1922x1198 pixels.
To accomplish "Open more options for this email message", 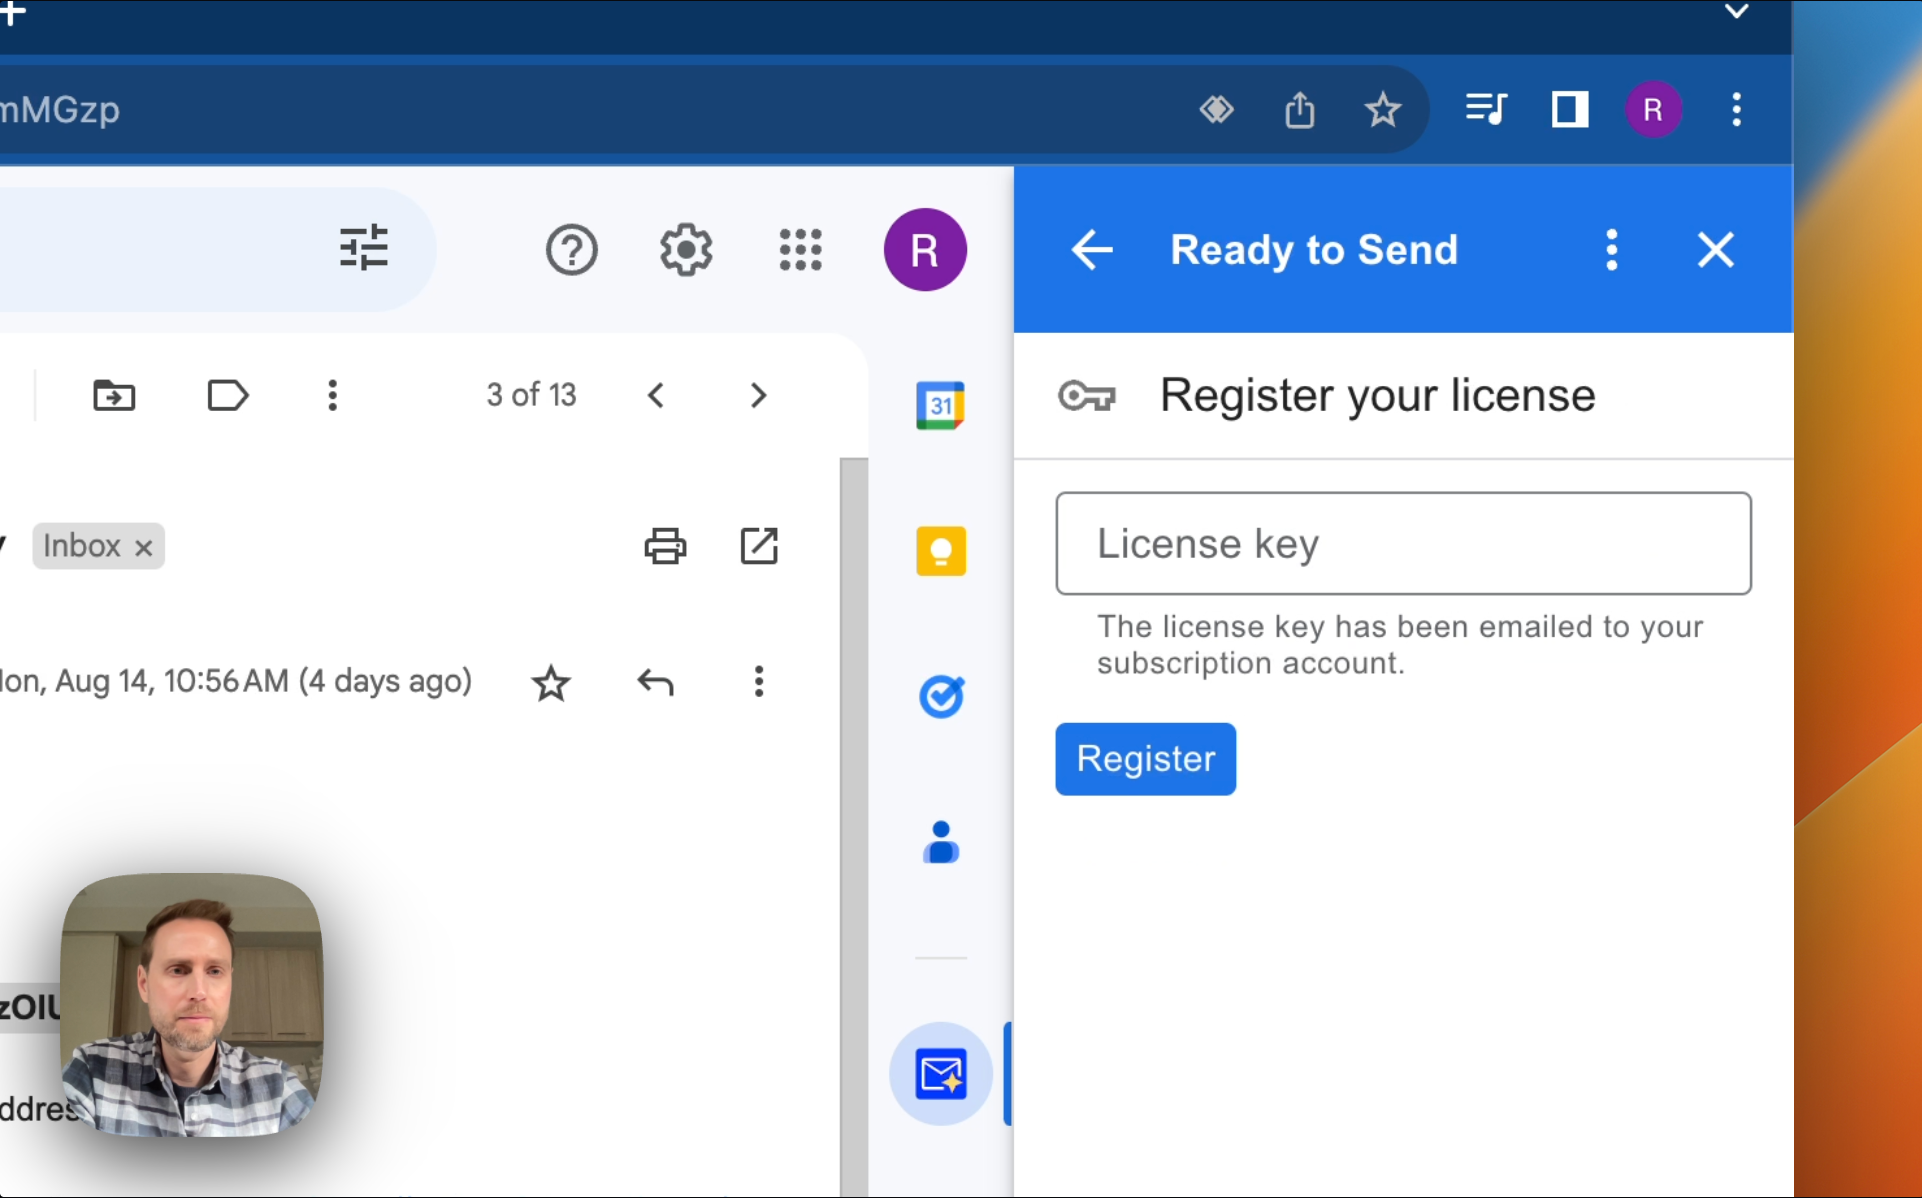I will [x=758, y=682].
